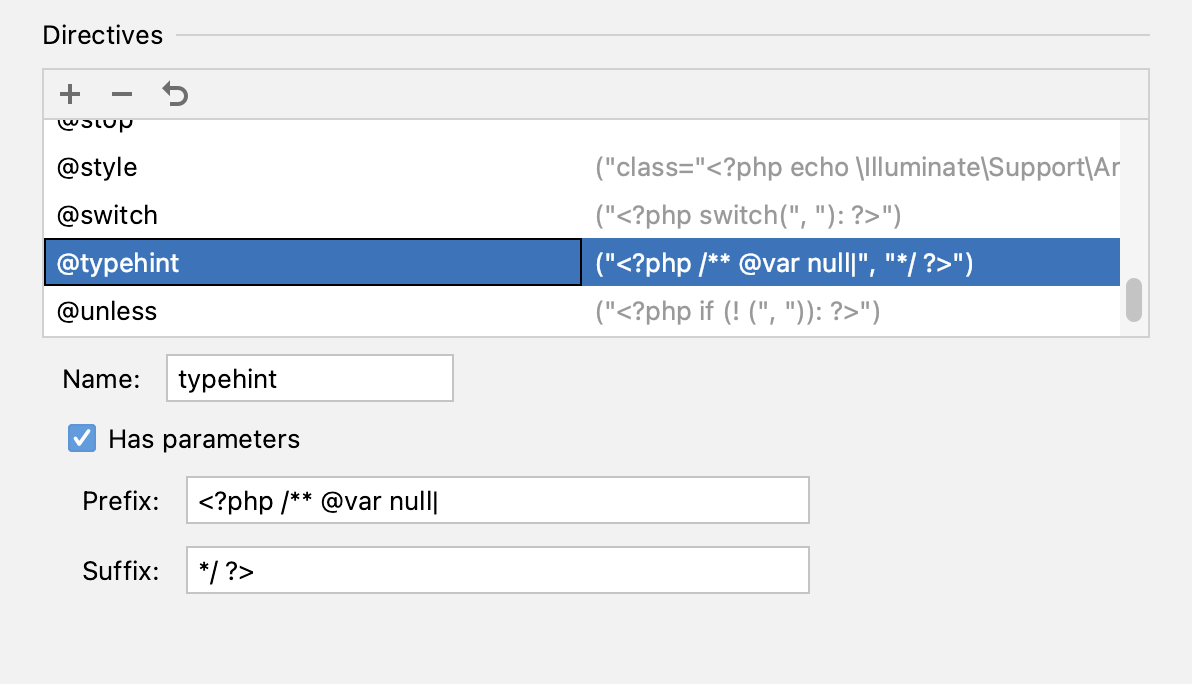Click the Has parameters label text

click(204, 439)
